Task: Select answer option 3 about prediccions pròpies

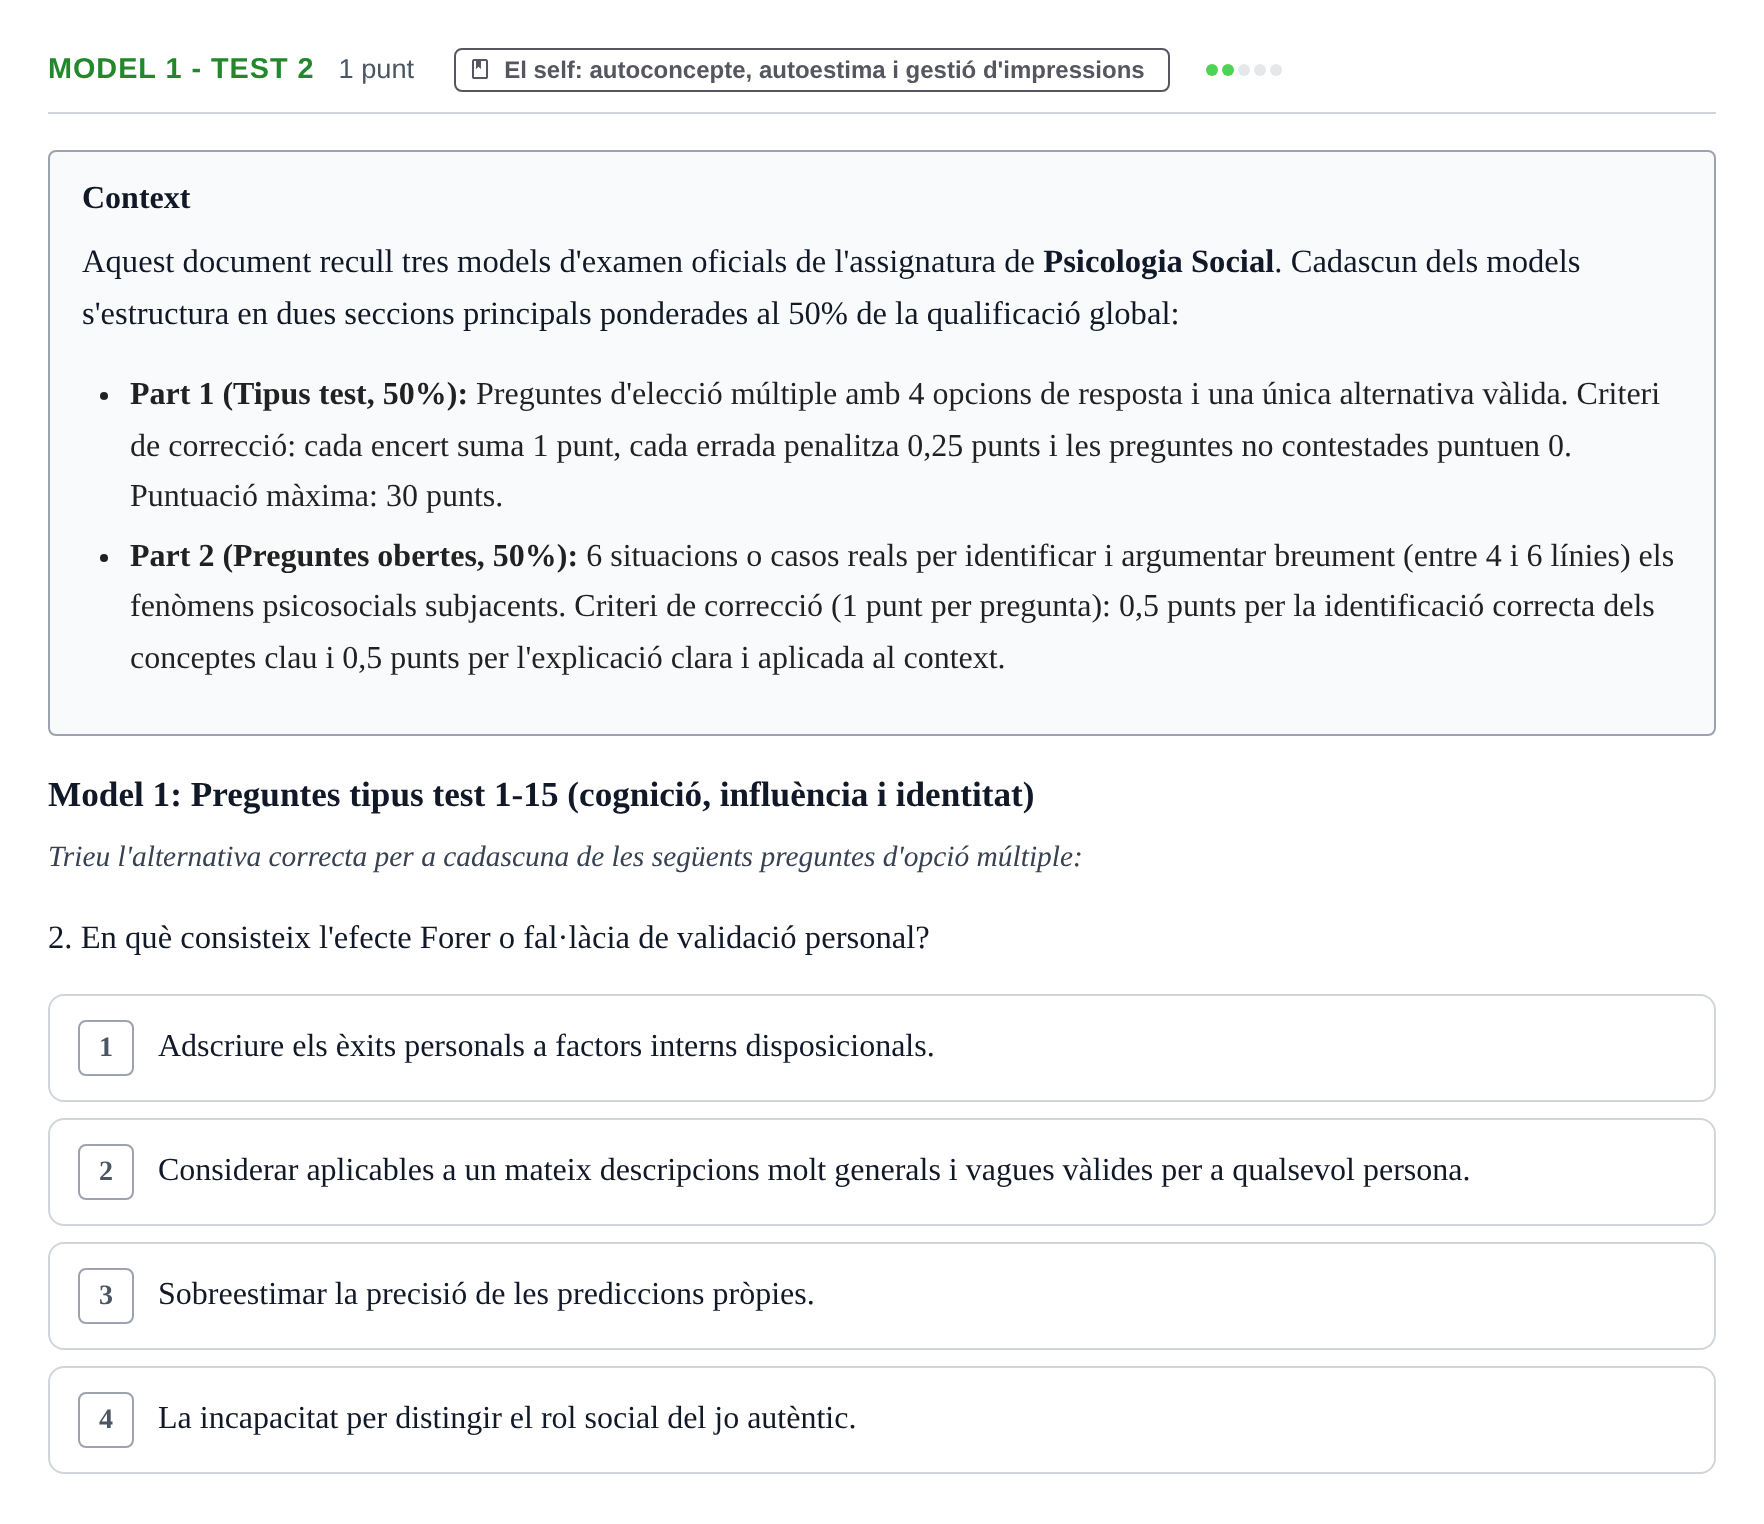Action: pos(881,1296)
